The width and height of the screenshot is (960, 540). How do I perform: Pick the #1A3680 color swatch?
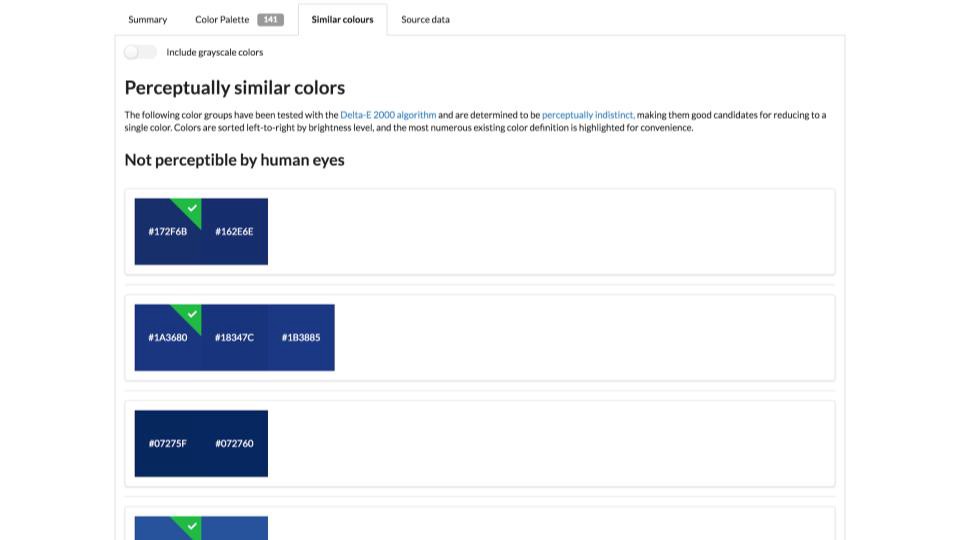tap(168, 337)
